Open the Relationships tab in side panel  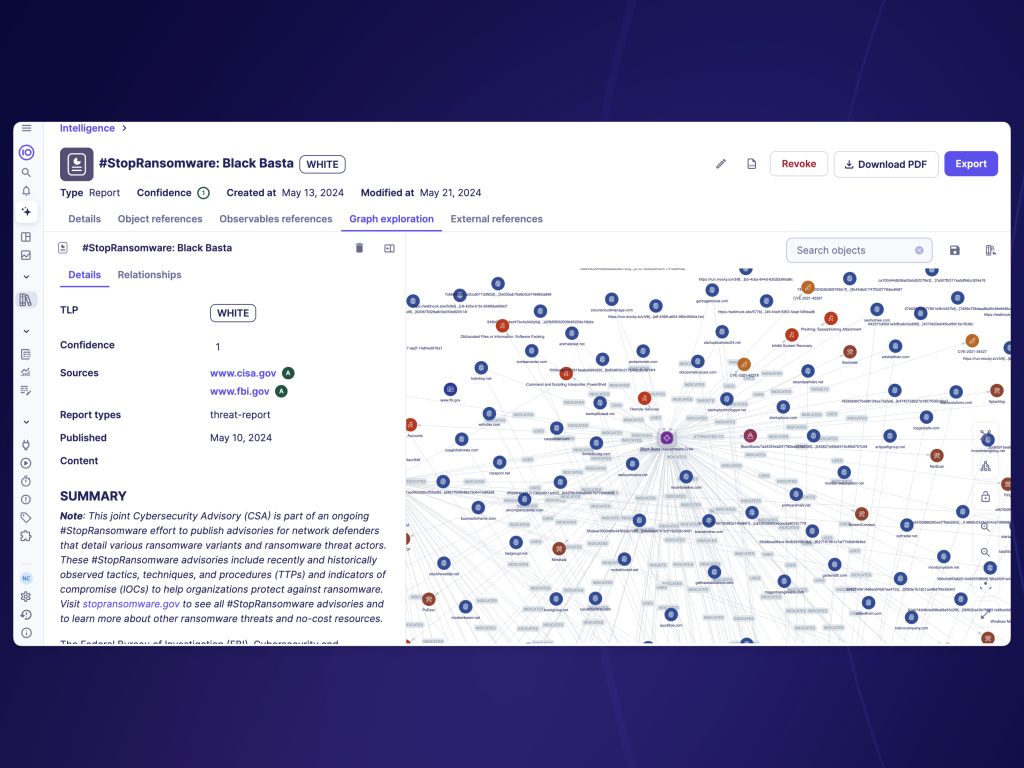(149, 275)
